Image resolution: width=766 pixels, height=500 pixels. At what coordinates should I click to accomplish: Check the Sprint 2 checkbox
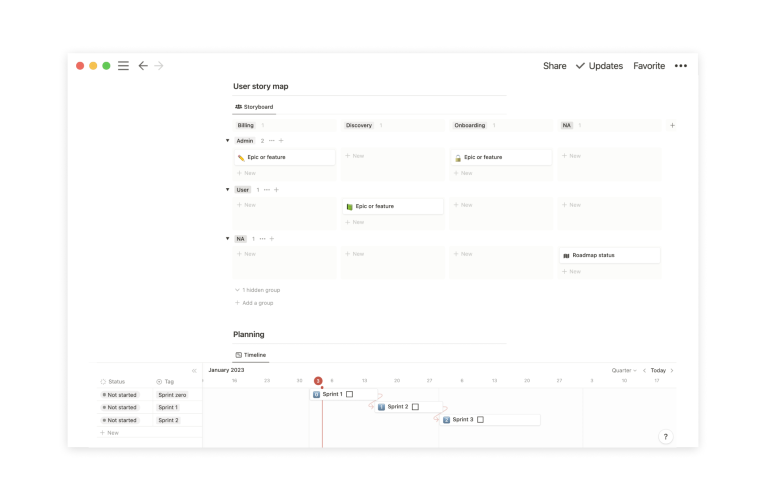pyautogui.click(x=415, y=407)
